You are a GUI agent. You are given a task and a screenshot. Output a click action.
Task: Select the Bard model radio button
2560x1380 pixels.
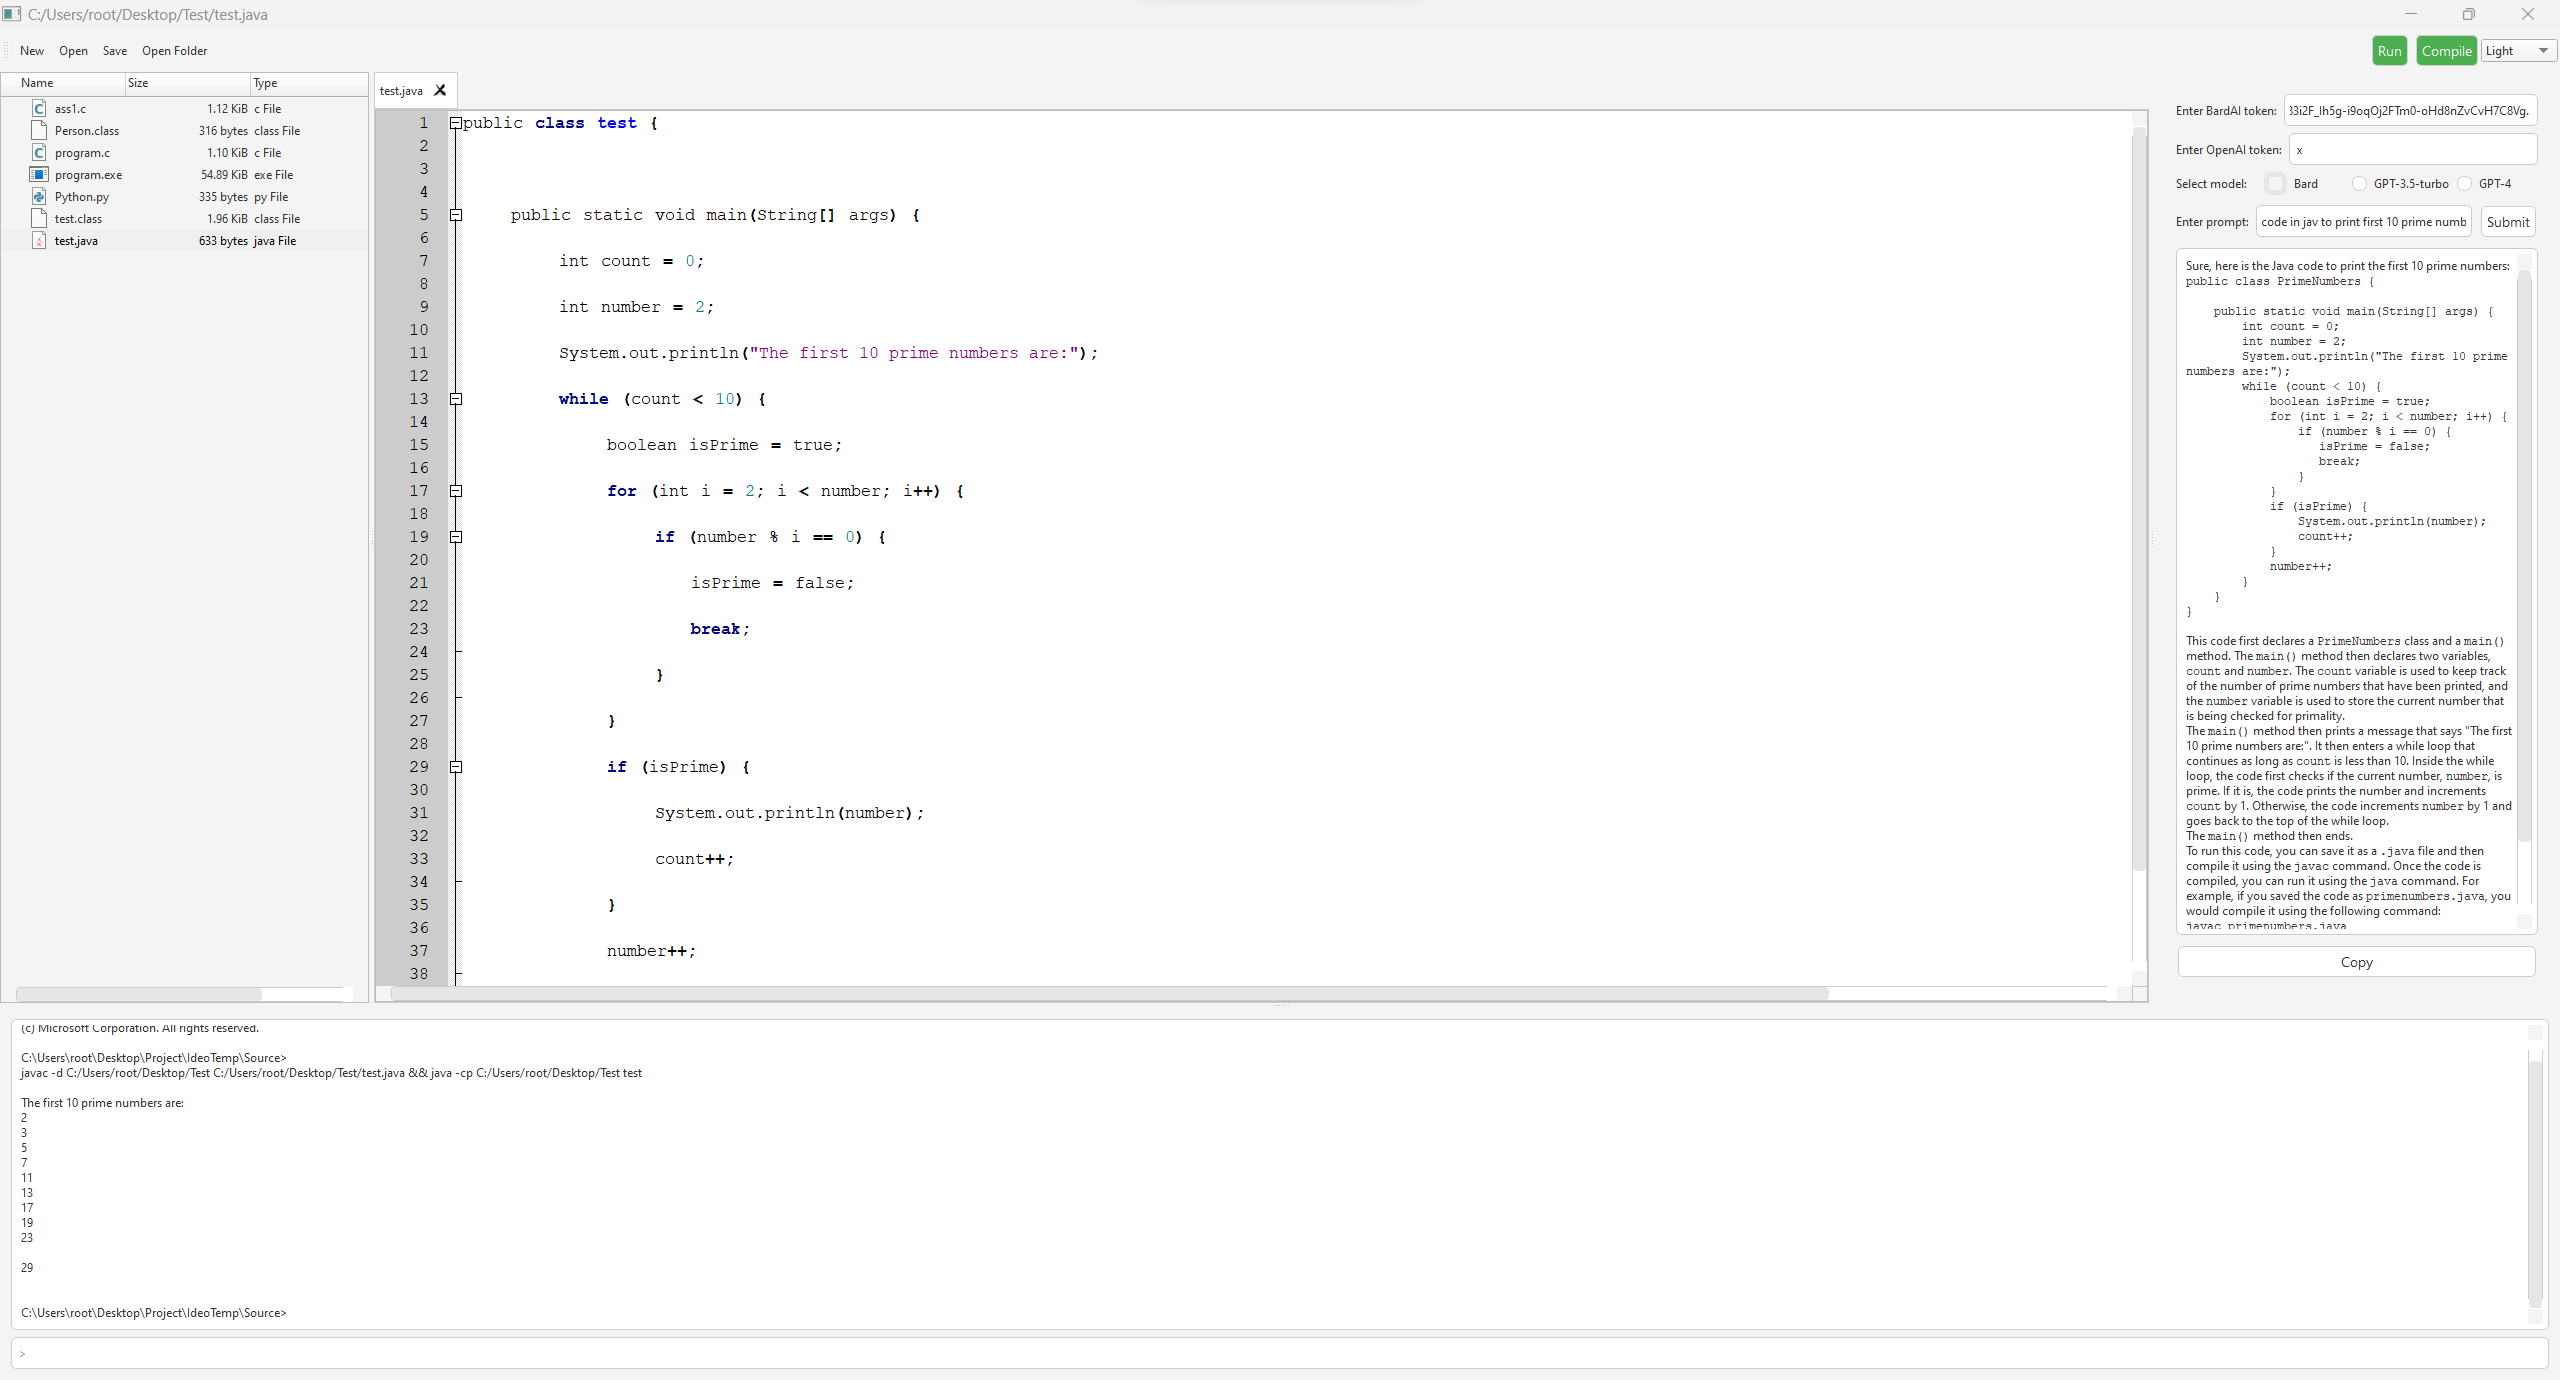2271,184
